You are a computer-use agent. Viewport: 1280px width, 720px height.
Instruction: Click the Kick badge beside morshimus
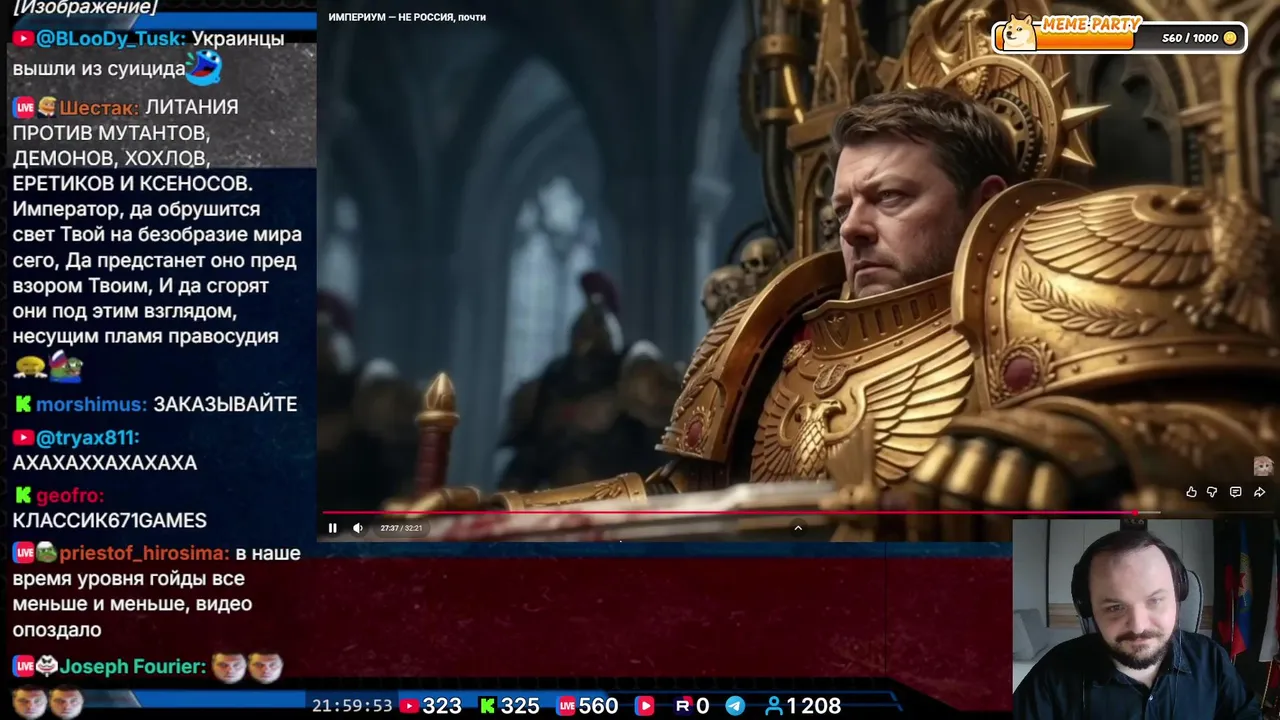click(23, 405)
